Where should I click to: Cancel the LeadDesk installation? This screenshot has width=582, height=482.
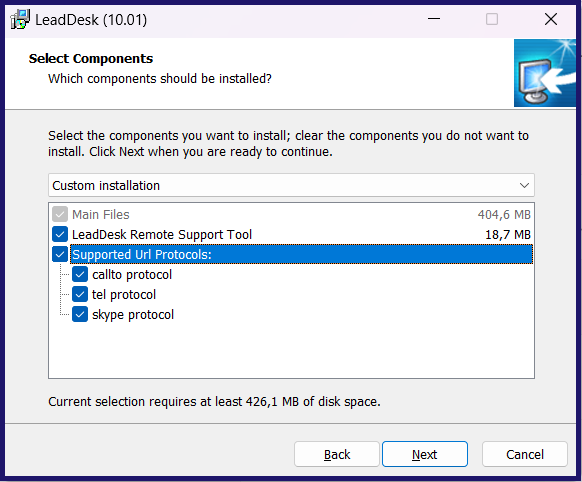[x=525, y=454]
